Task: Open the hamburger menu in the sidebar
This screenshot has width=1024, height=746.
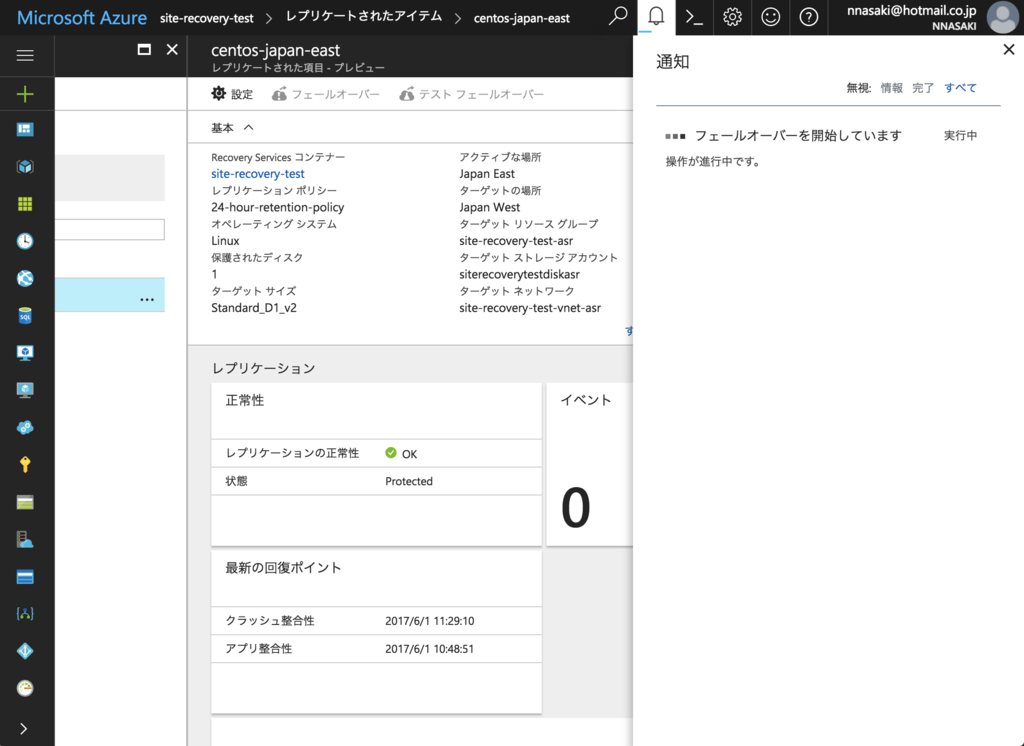Action: point(25,56)
